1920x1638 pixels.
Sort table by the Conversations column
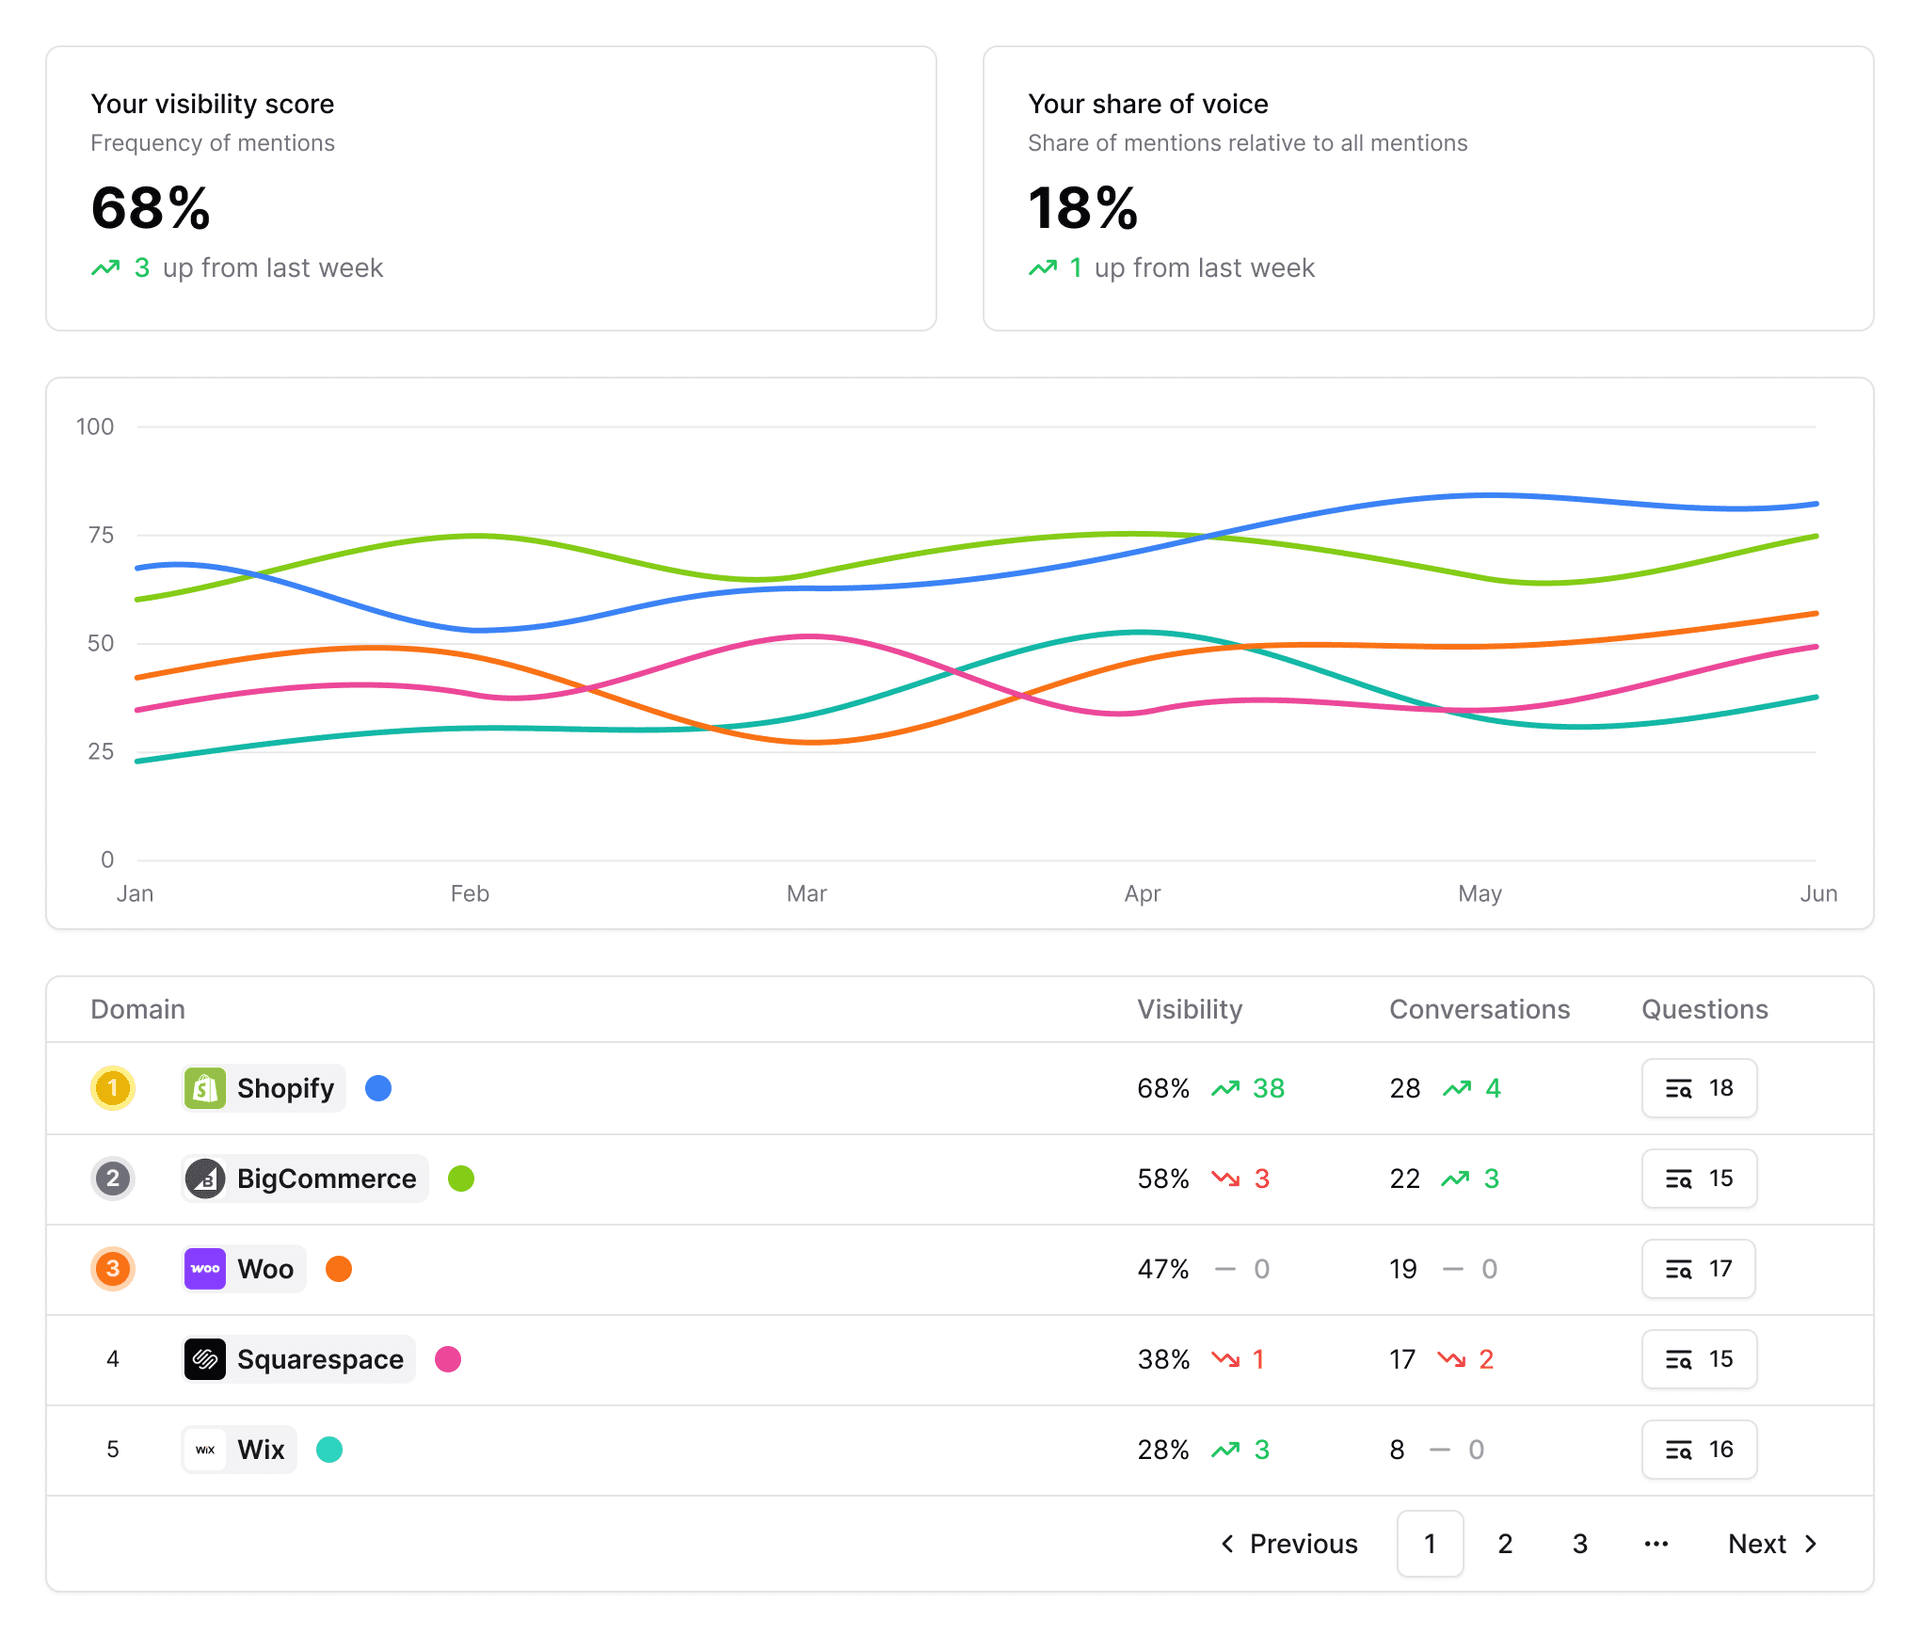coord(1479,1009)
